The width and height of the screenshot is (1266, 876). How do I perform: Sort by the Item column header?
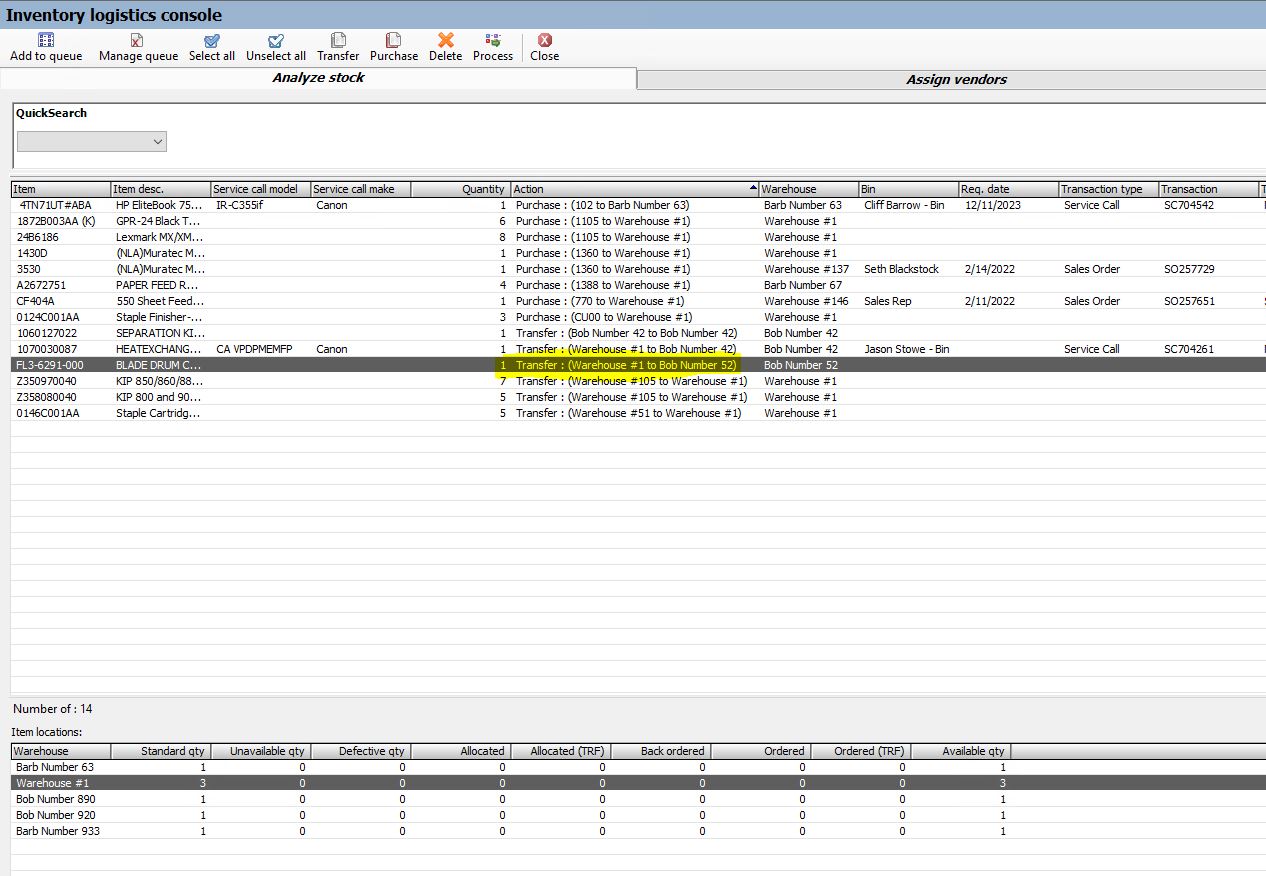tap(61, 189)
